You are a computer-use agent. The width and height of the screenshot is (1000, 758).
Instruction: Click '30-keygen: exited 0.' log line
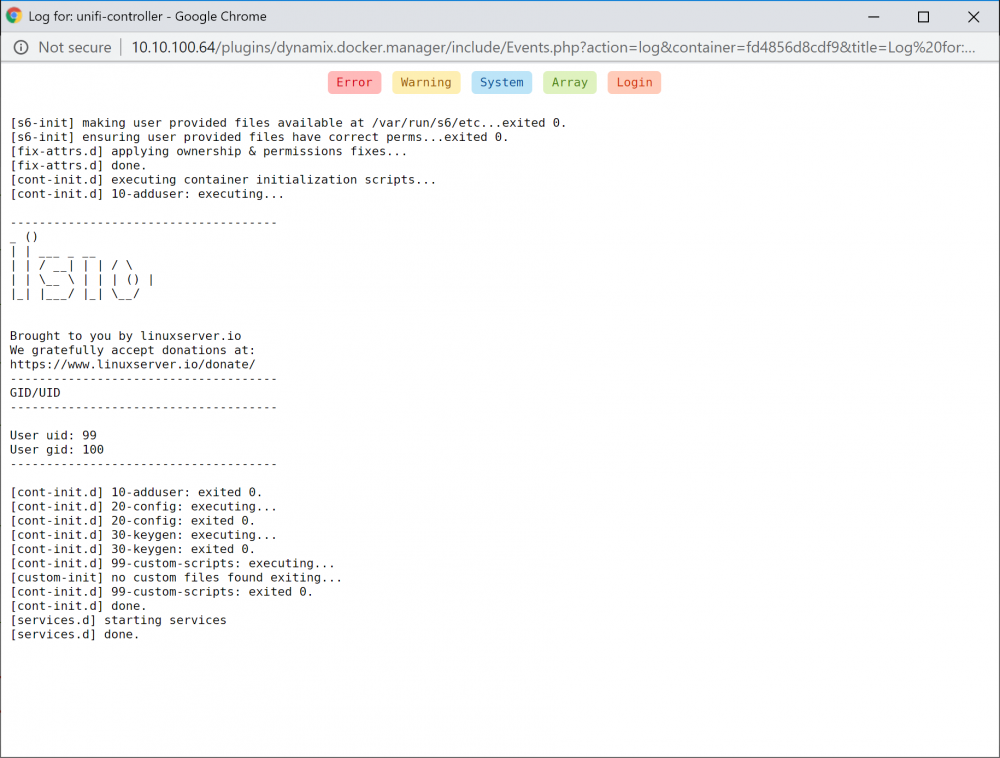(x=132, y=549)
